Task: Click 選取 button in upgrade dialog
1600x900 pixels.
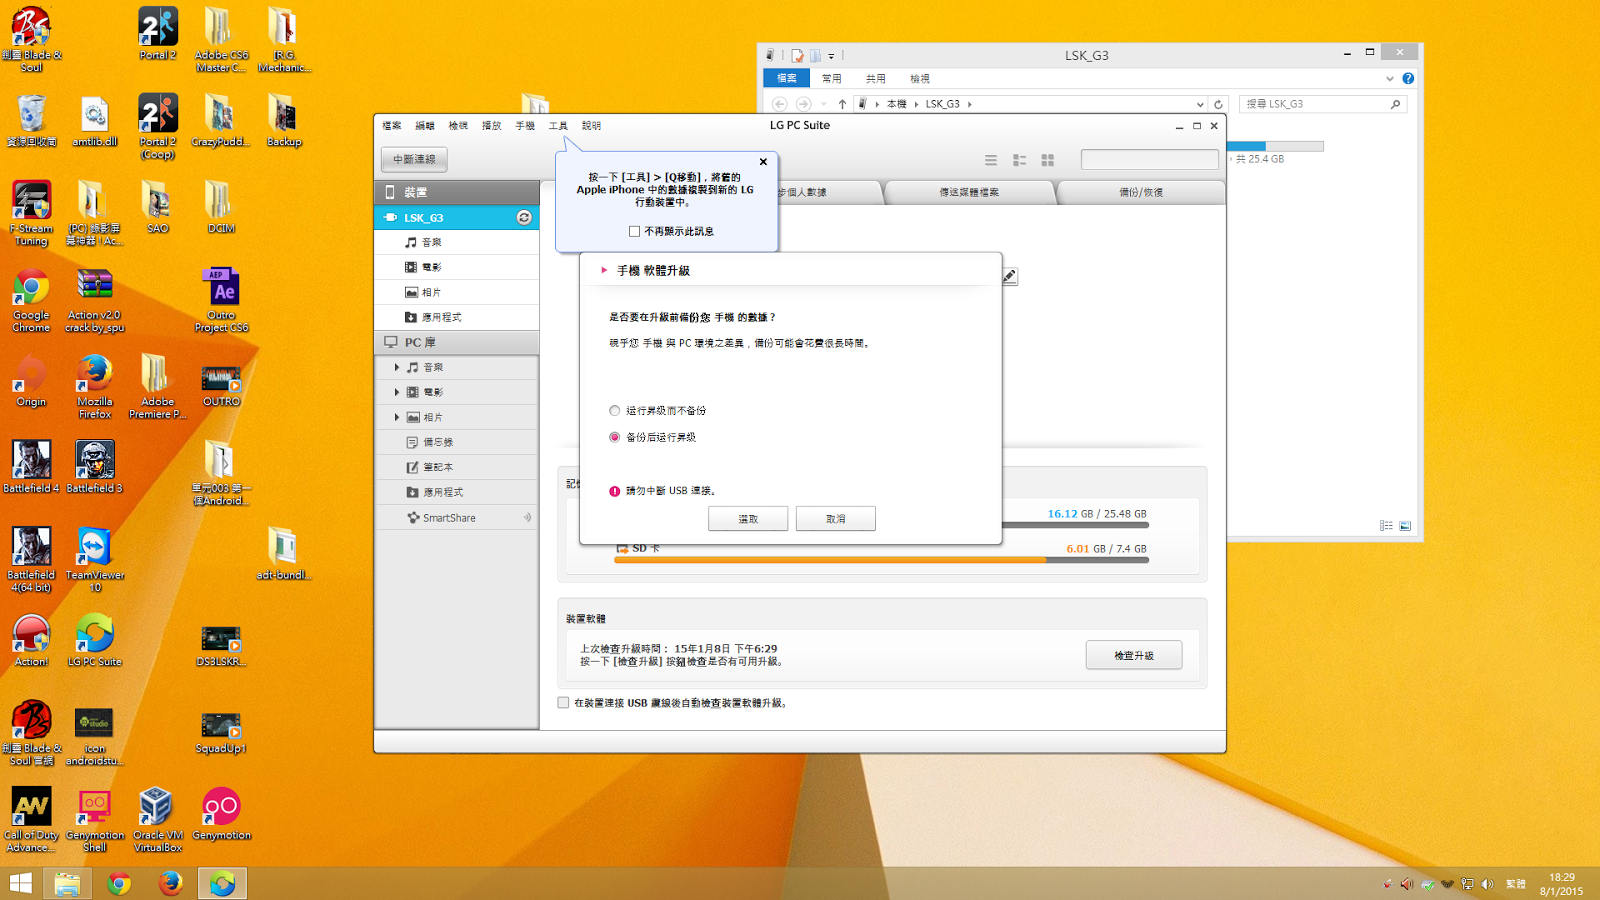Action: [748, 519]
